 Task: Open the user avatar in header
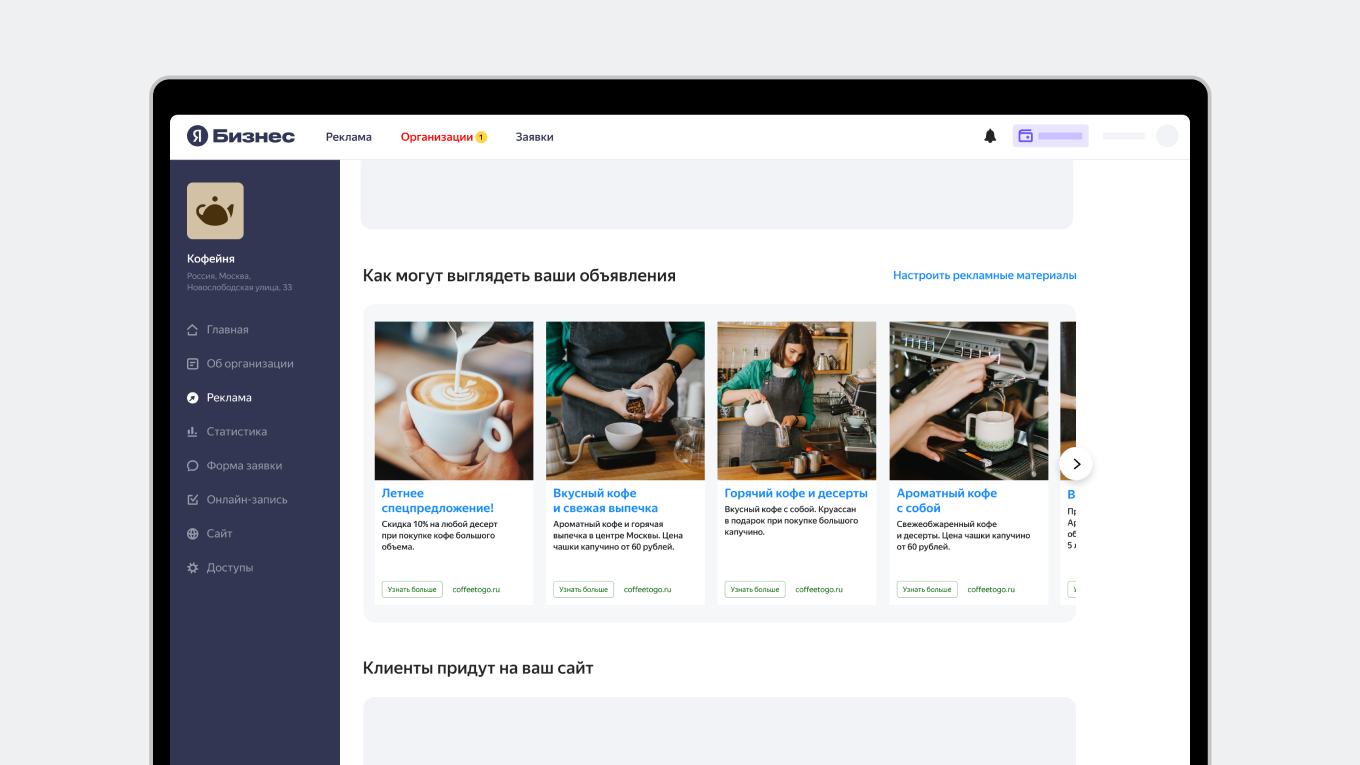(x=1167, y=136)
